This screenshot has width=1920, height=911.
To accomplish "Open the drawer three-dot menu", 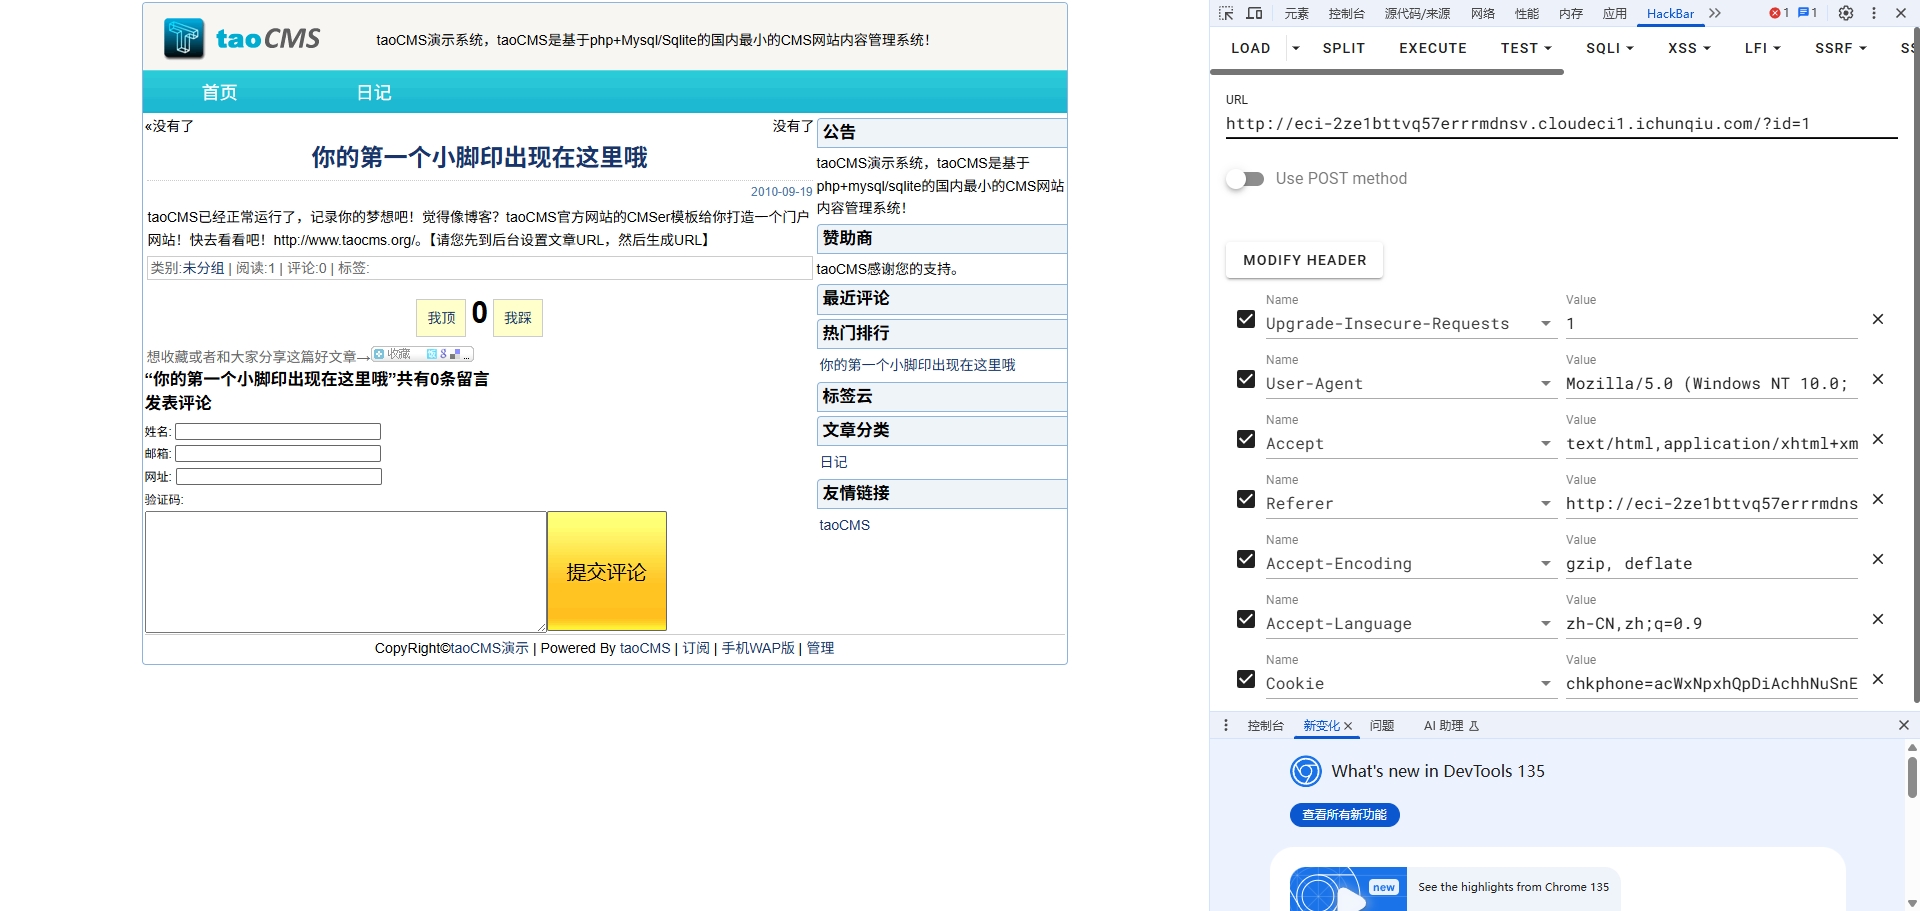I will 1226,725.
